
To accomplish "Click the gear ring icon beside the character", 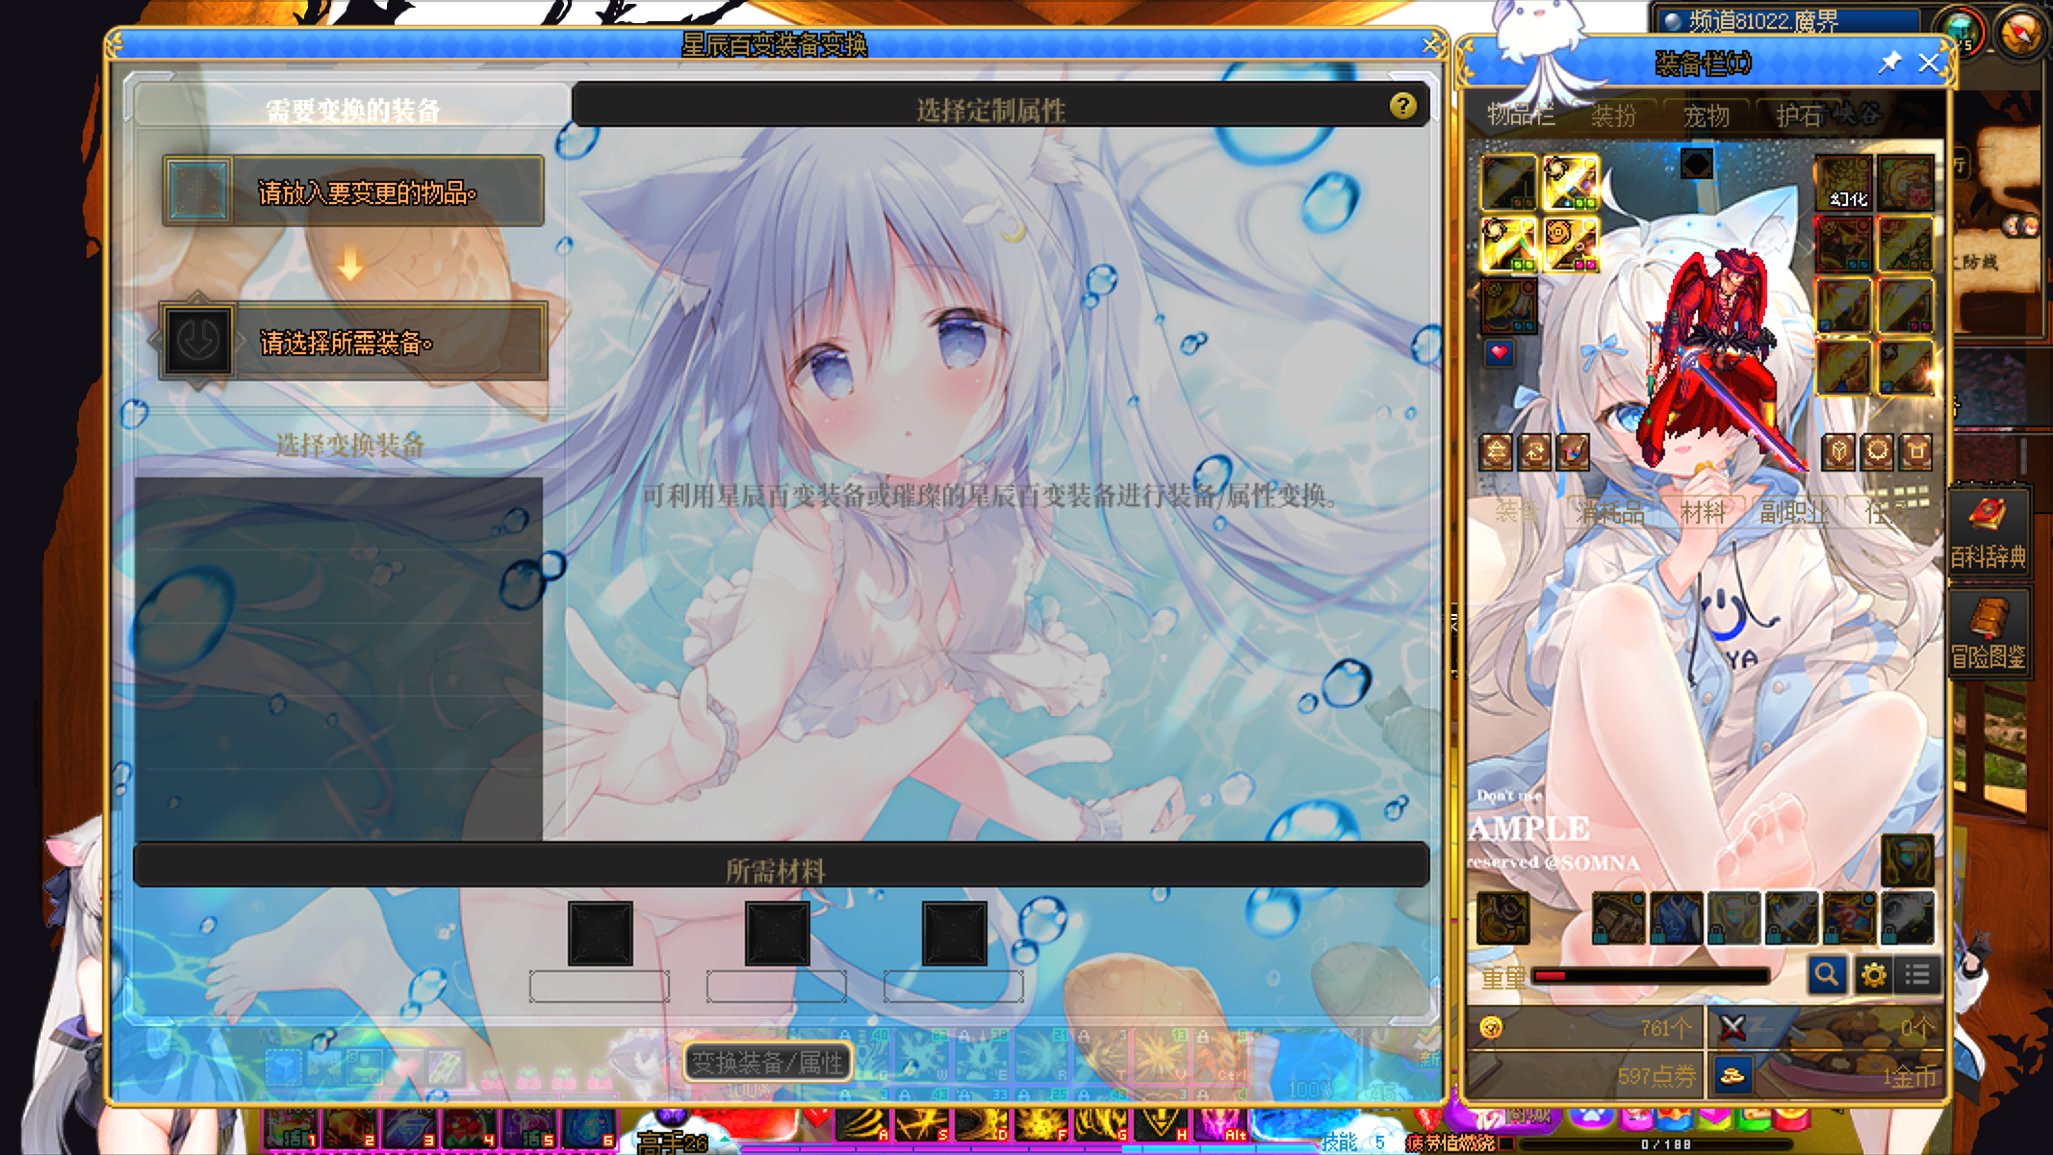I will pos(1877,453).
